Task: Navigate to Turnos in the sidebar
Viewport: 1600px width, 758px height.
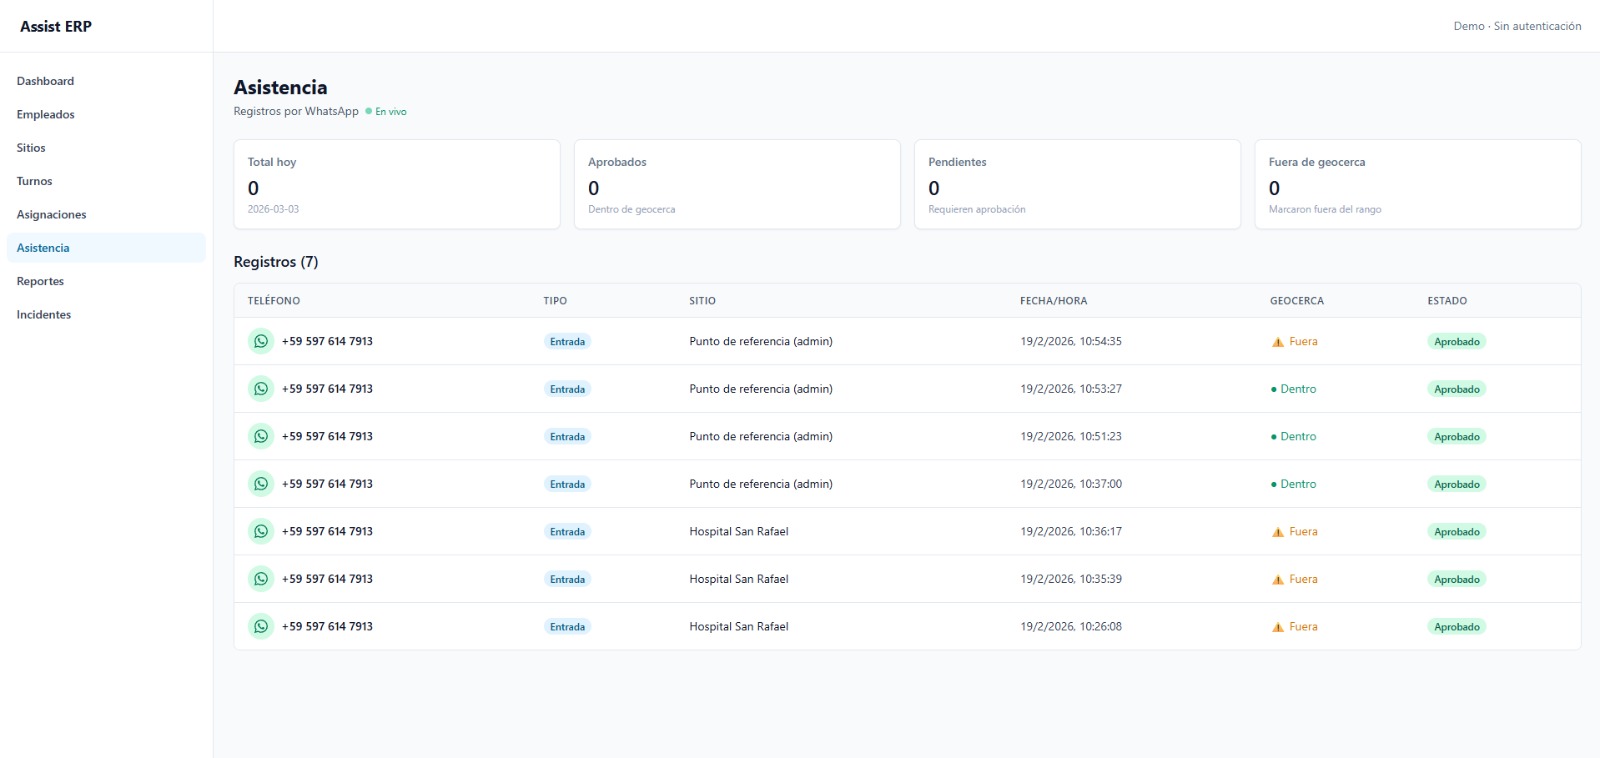Action: tap(34, 181)
